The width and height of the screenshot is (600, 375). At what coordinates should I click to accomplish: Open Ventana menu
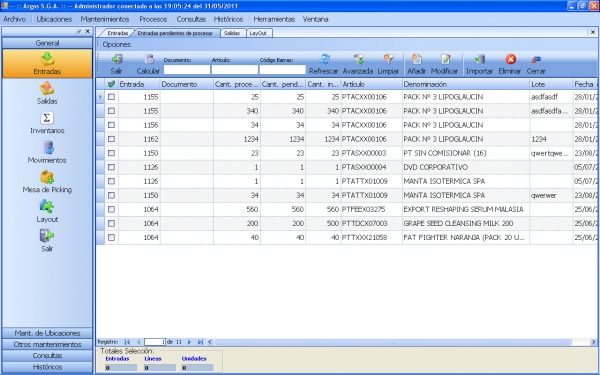point(315,19)
